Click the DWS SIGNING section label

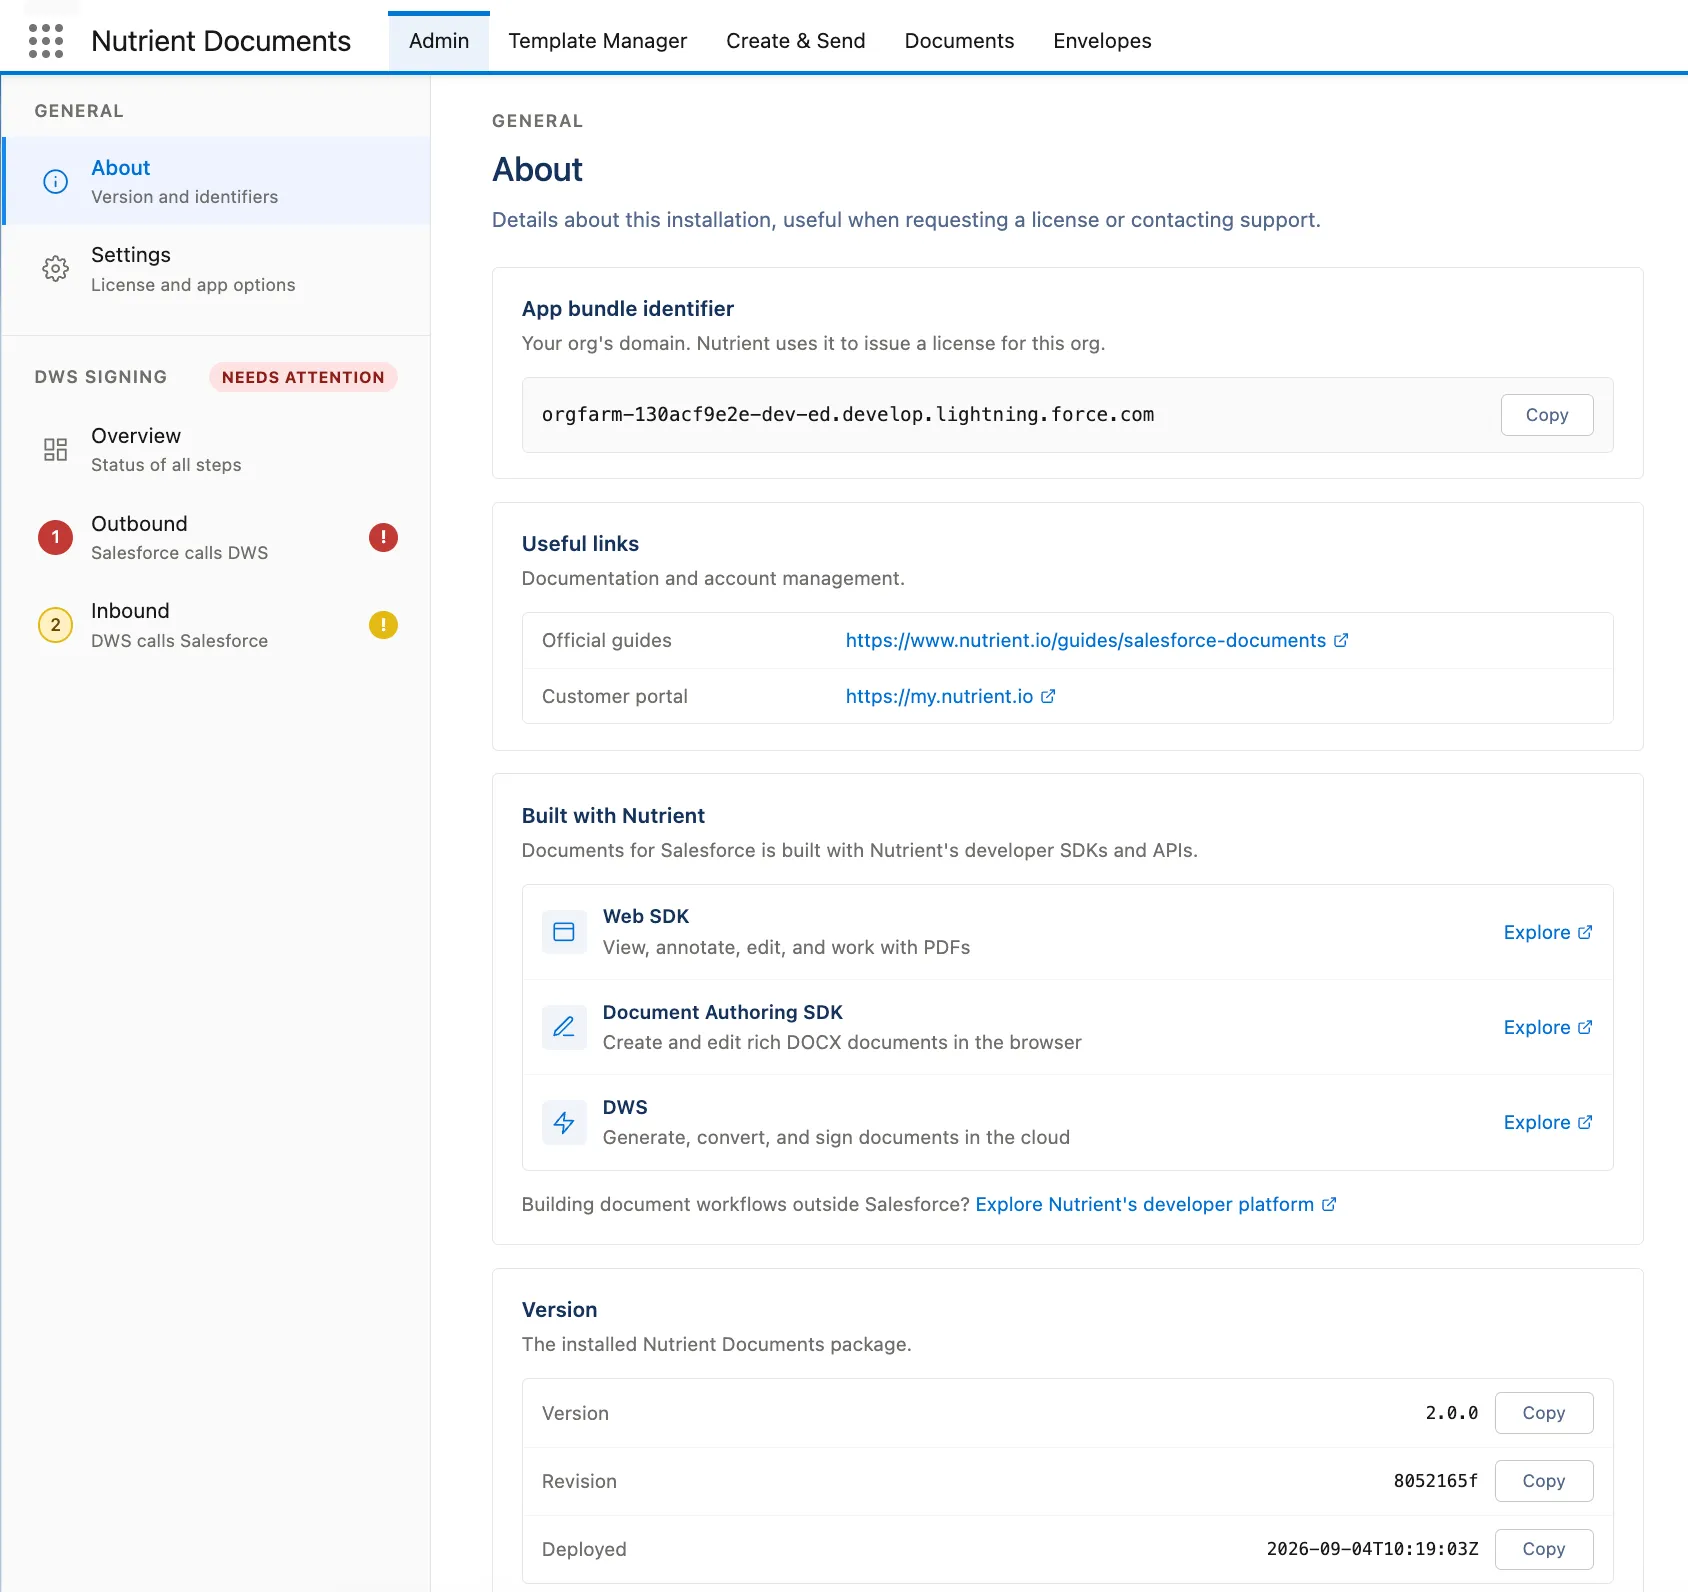pyautogui.click(x=101, y=377)
